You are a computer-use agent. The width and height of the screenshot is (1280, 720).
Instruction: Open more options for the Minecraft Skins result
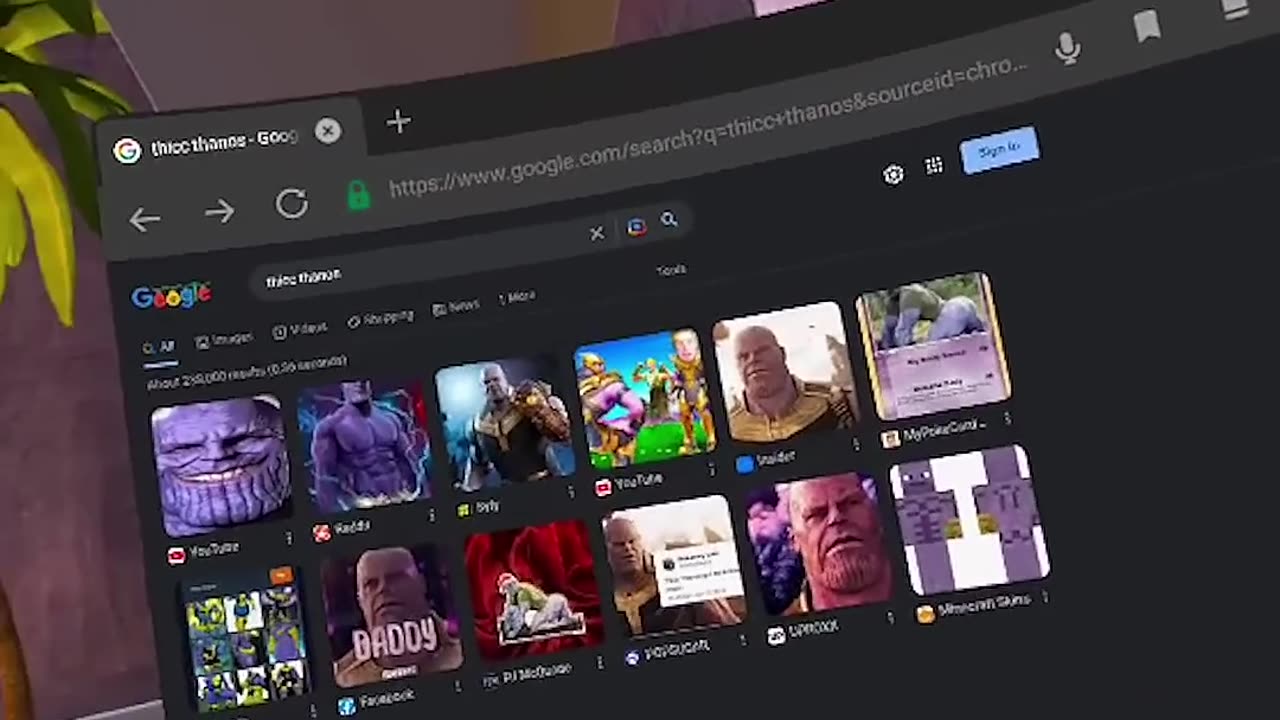coord(1045,596)
